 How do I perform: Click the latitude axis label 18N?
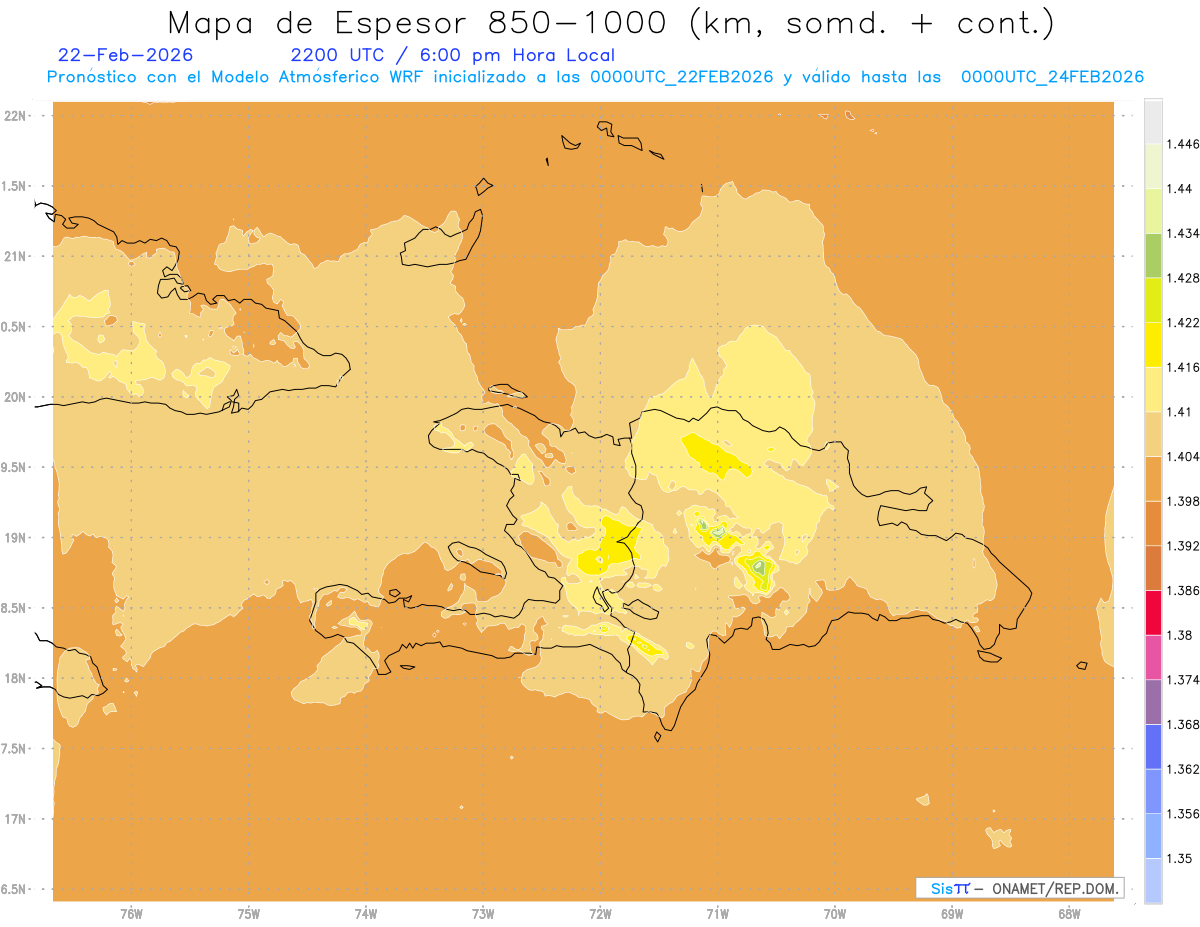tap(15, 678)
